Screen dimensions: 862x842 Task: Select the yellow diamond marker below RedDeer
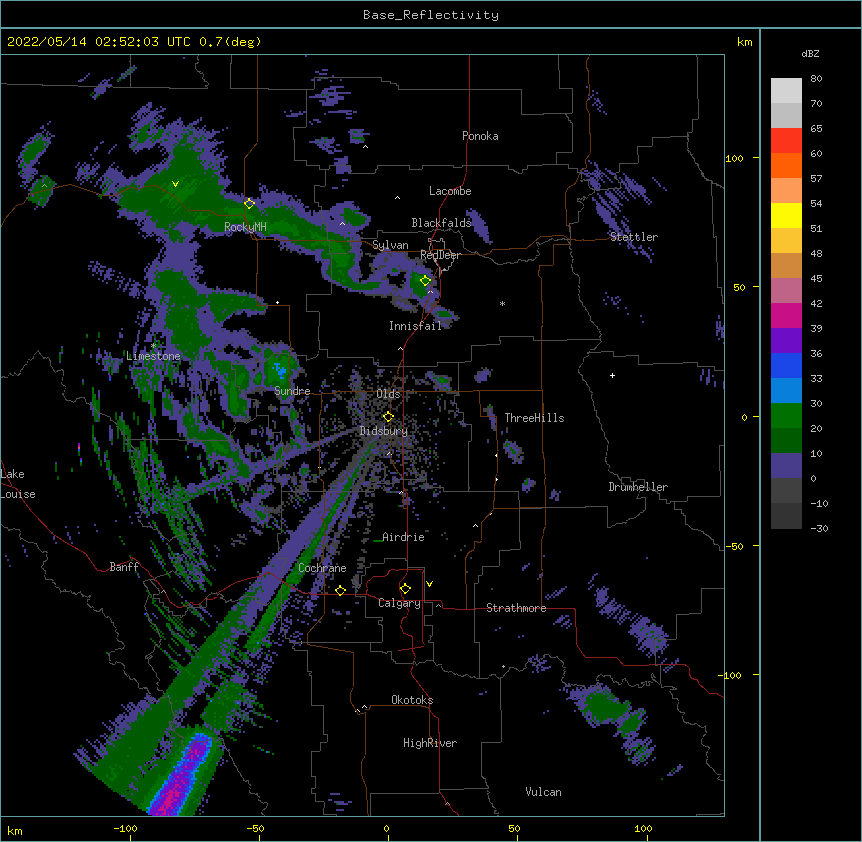(426, 281)
